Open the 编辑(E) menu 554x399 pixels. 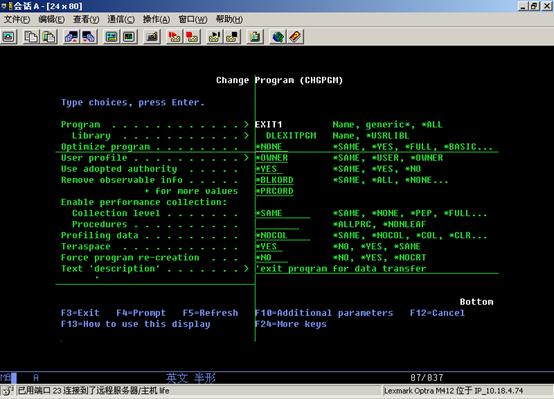tap(51, 19)
